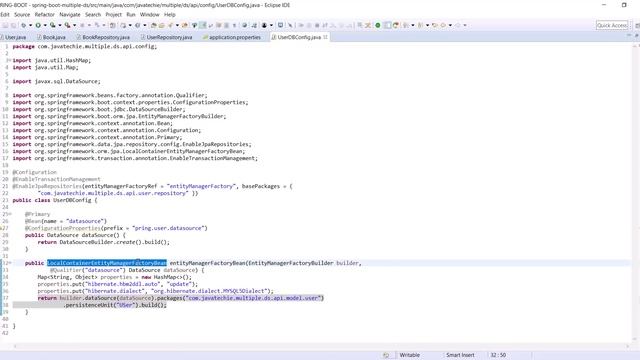Click the "entityManagerFactory" string on line 21
The width and height of the screenshot is (640, 360).
coord(201,186)
